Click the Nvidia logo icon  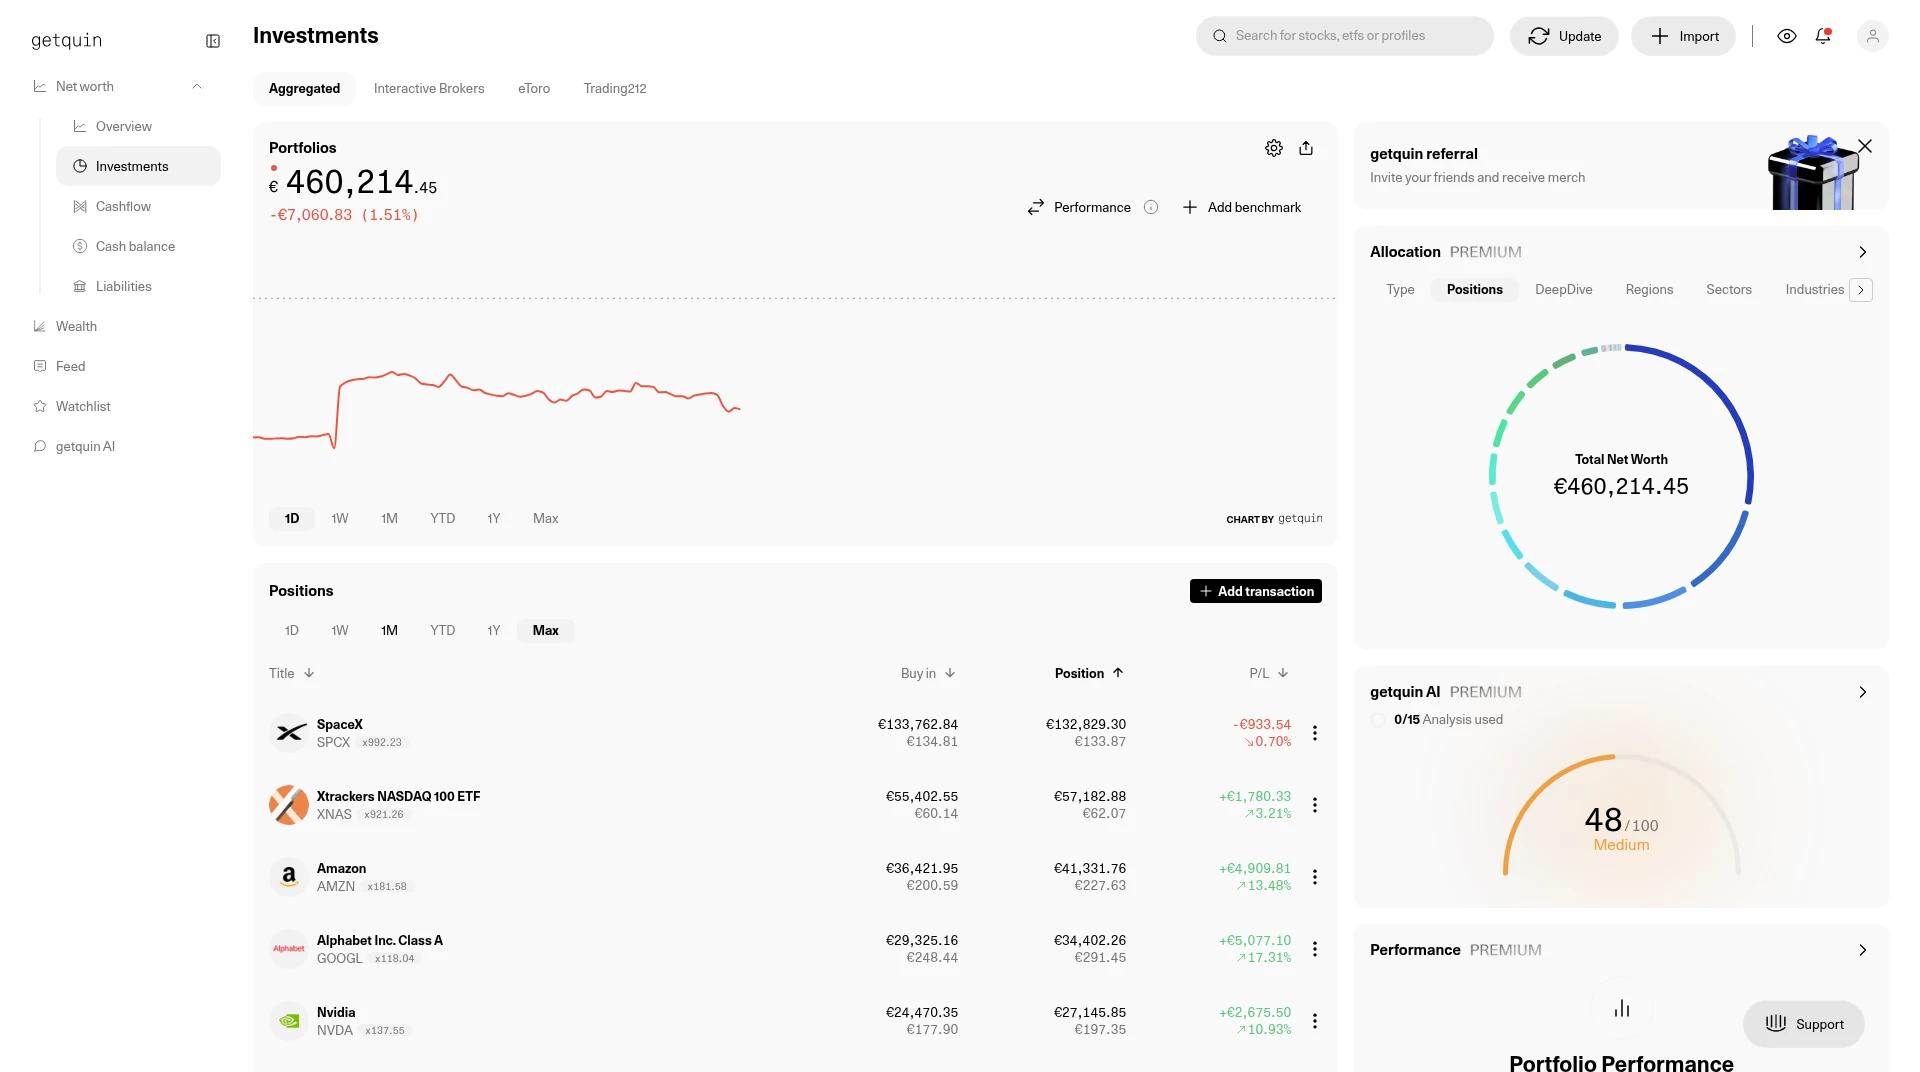289,1021
